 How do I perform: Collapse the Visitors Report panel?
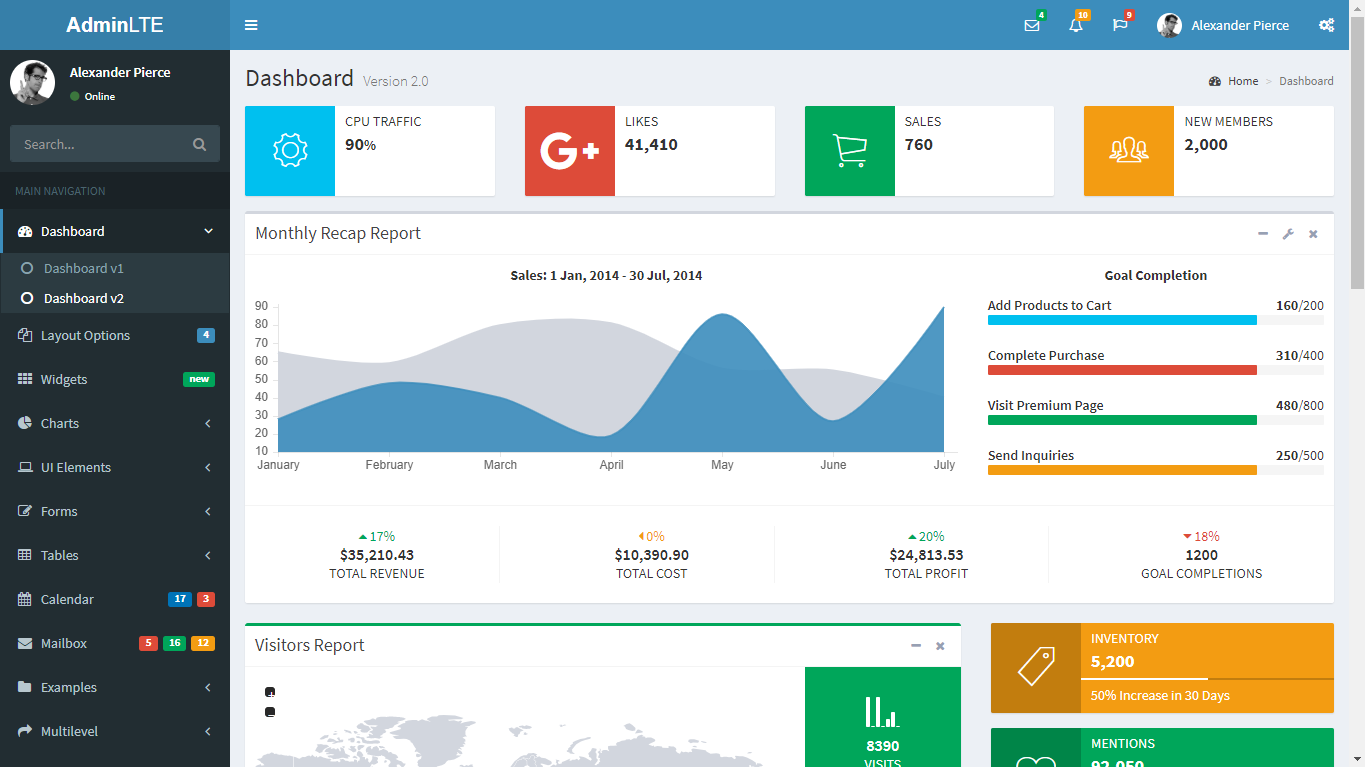click(916, 646)
